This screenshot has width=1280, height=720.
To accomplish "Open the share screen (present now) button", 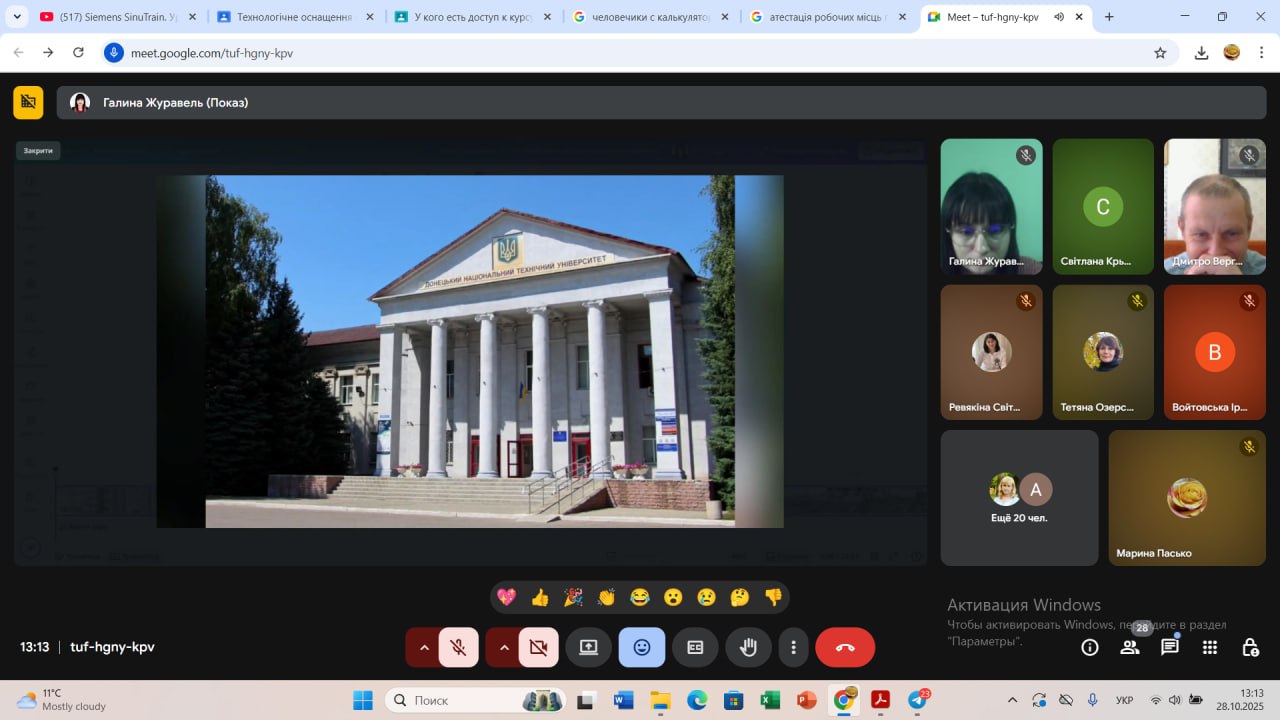I will point(588,647).
